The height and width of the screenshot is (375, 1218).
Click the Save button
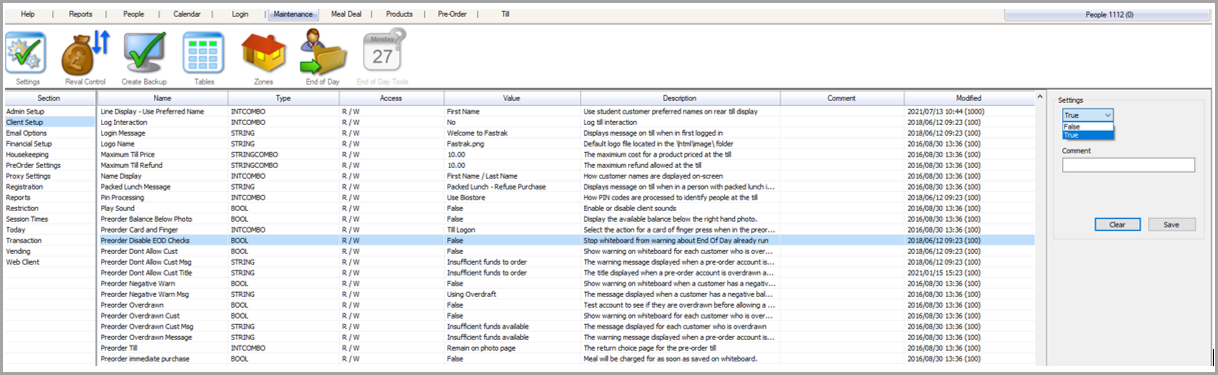coord(1172,225)
